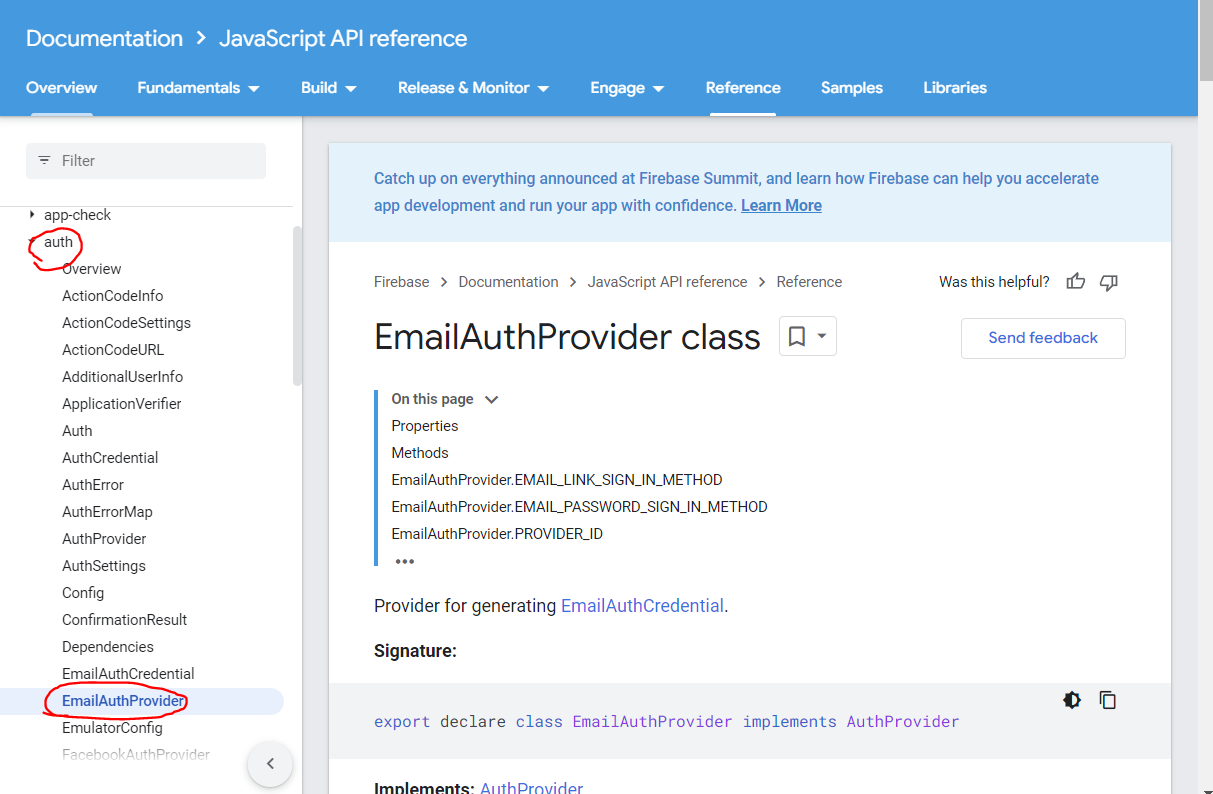Select the Reference tab
Image resolution: width=1213 pixels, height=794 pixels.
(x=743, y=88)
